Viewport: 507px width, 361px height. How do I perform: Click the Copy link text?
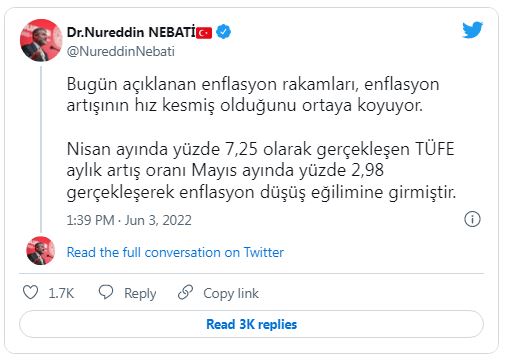pos(231,293)
